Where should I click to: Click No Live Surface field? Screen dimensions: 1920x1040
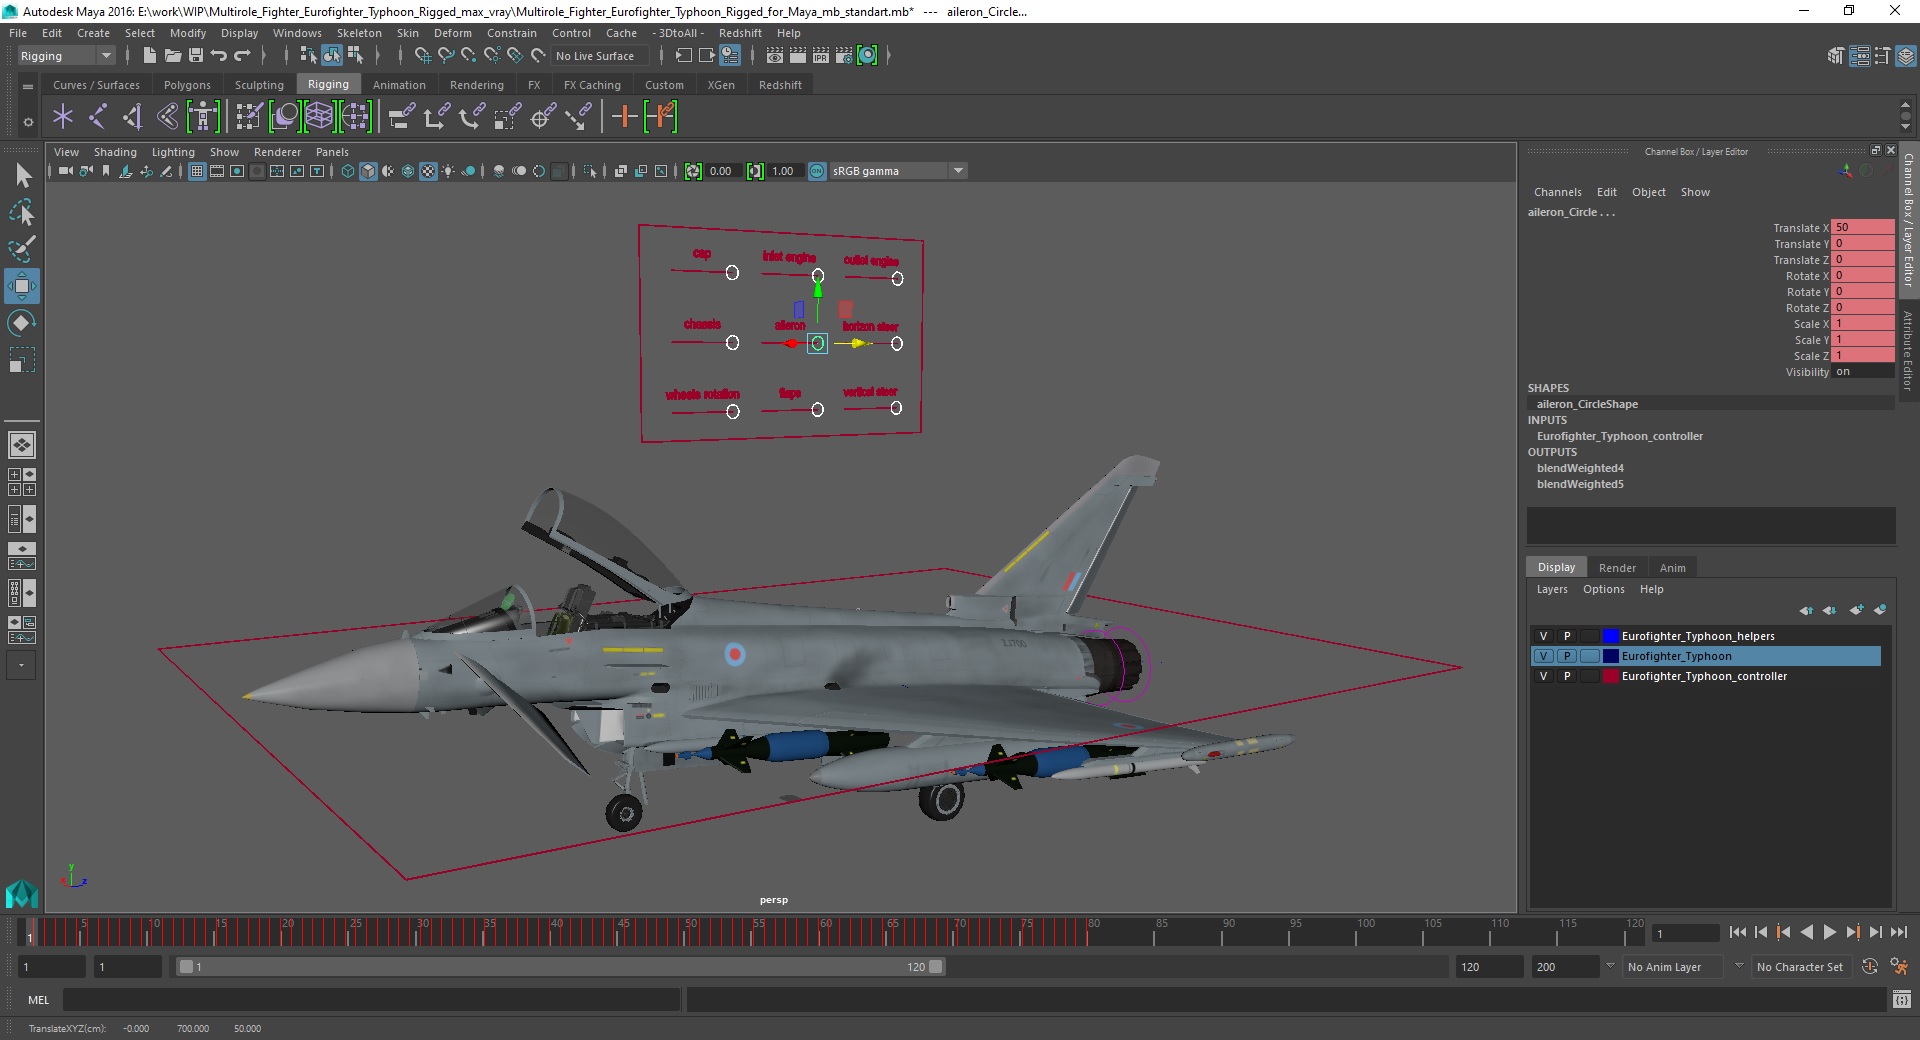[x=599, y=56]
